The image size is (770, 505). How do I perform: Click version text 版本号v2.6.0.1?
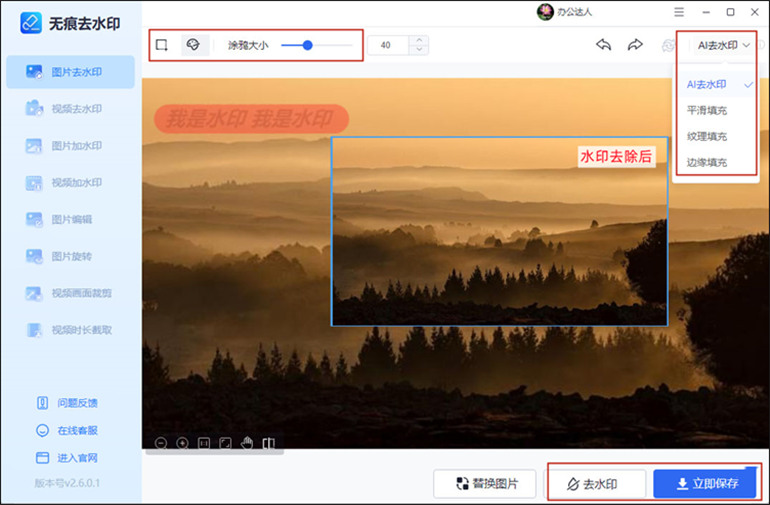point(67,483)
